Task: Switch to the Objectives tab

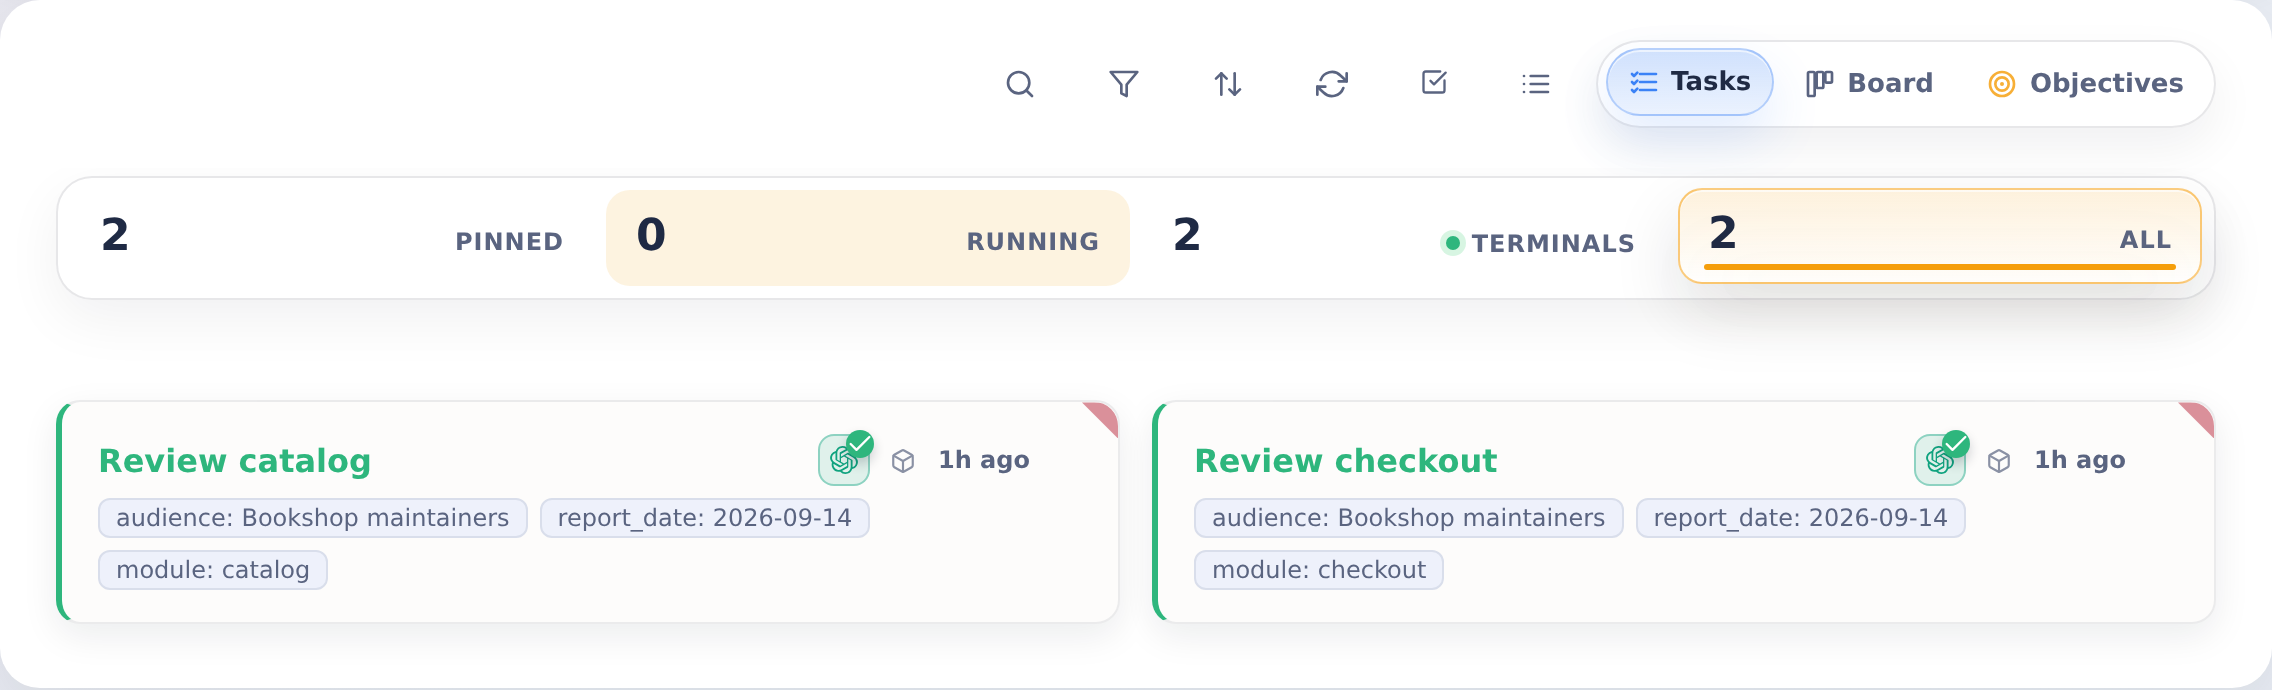Action: coord(2085,83)
